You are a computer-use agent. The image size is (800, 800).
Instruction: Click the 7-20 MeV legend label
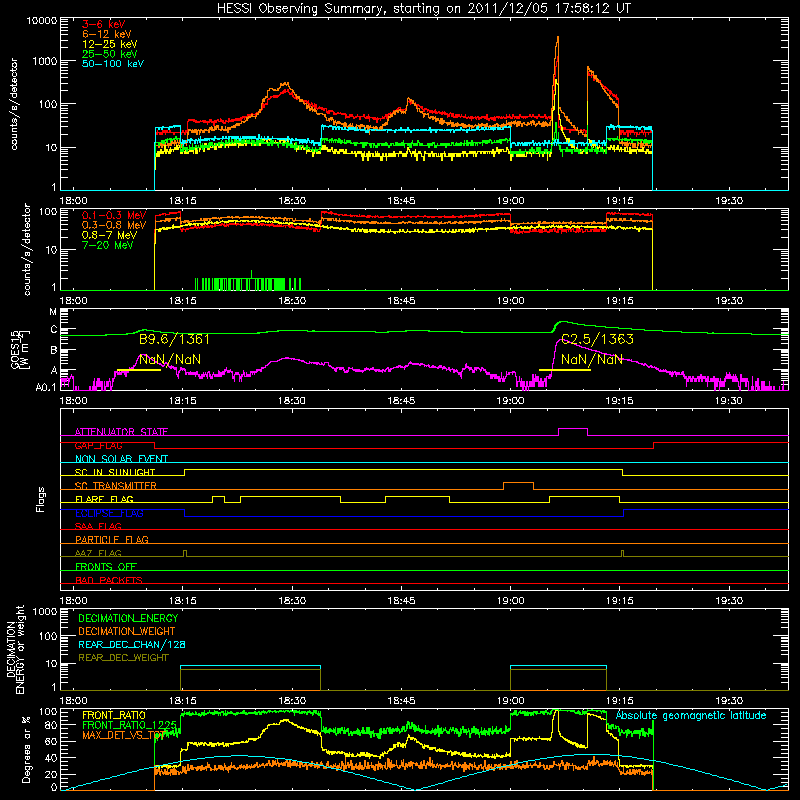(107, 245)
